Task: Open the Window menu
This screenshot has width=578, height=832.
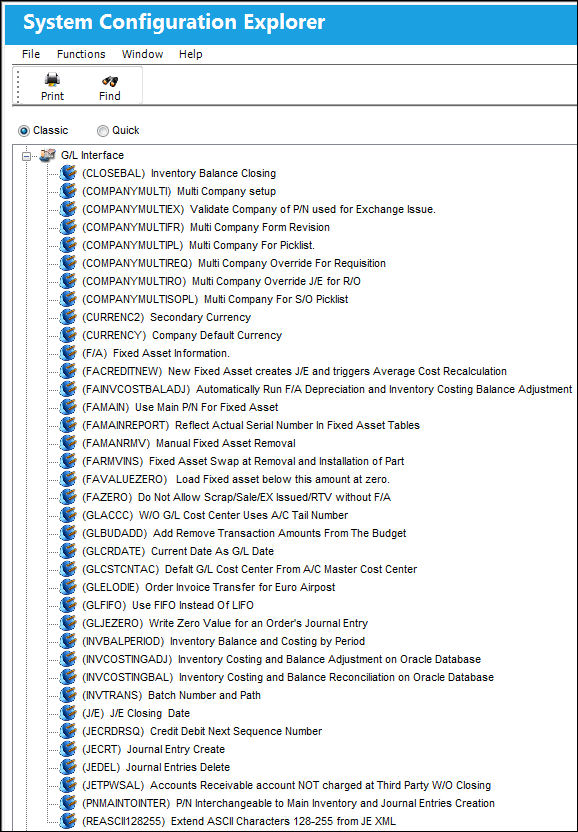Action: (x=142, y=54)
